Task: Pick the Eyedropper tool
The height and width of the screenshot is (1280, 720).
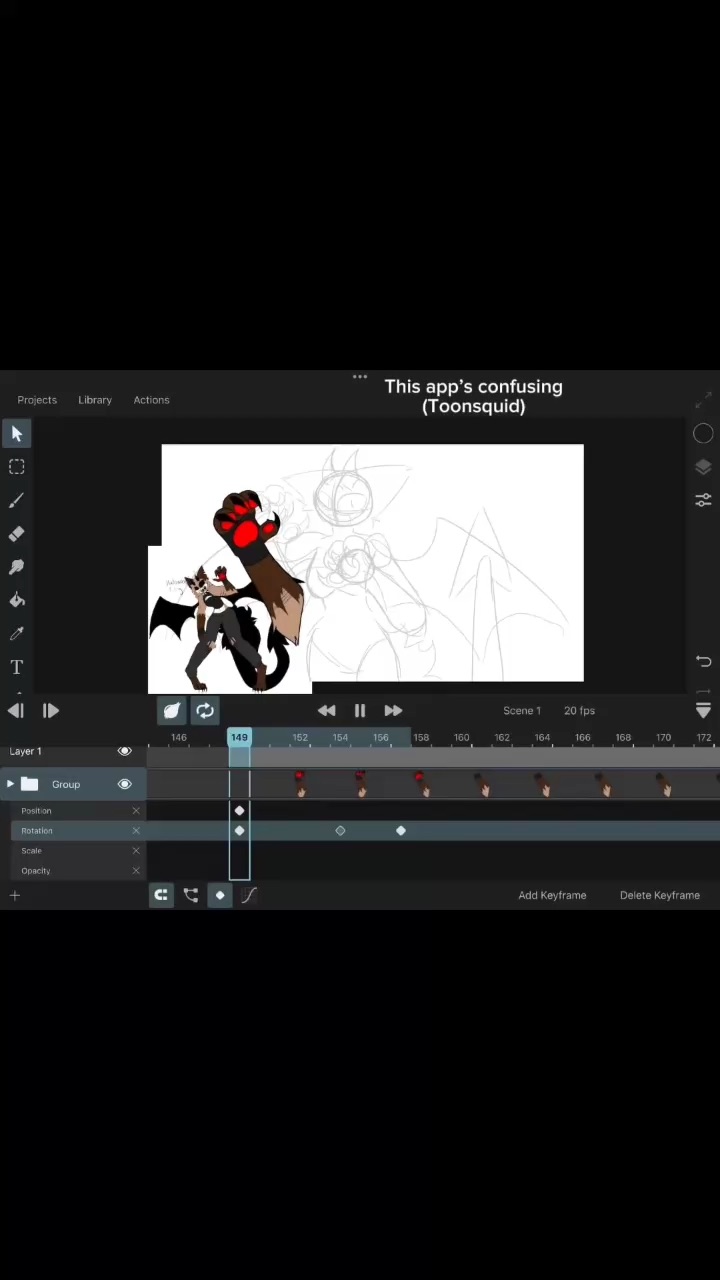Action: coord(17,633)
